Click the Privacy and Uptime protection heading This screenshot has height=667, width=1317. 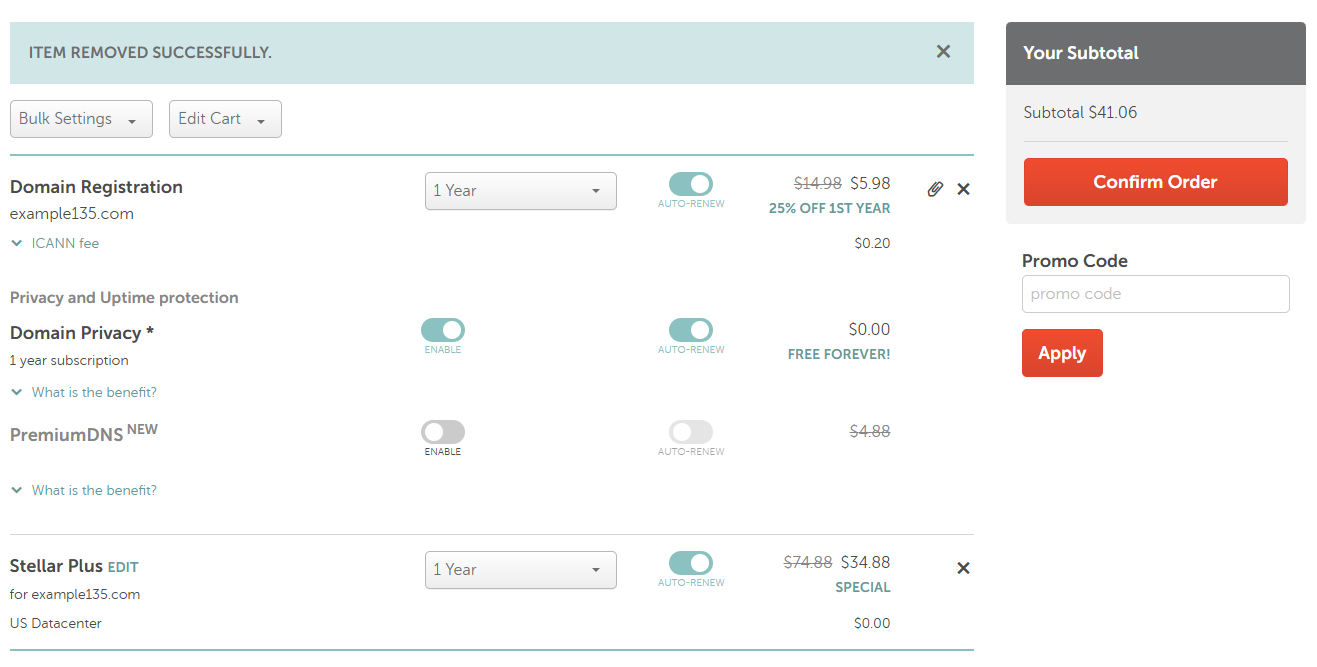[x=124, y=298]
